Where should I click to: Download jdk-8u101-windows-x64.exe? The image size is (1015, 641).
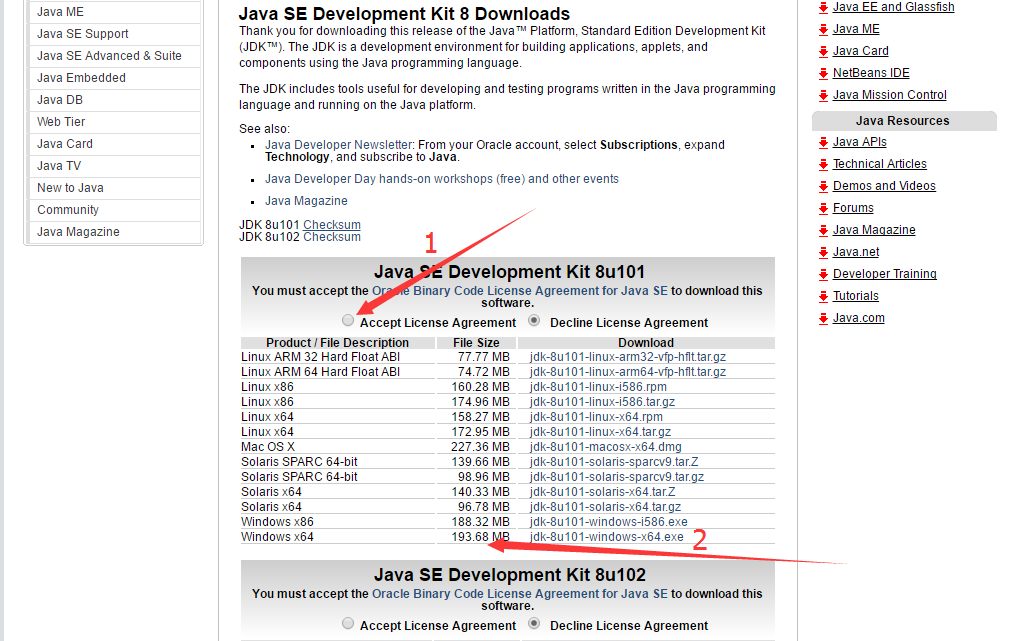click(607, 537)
